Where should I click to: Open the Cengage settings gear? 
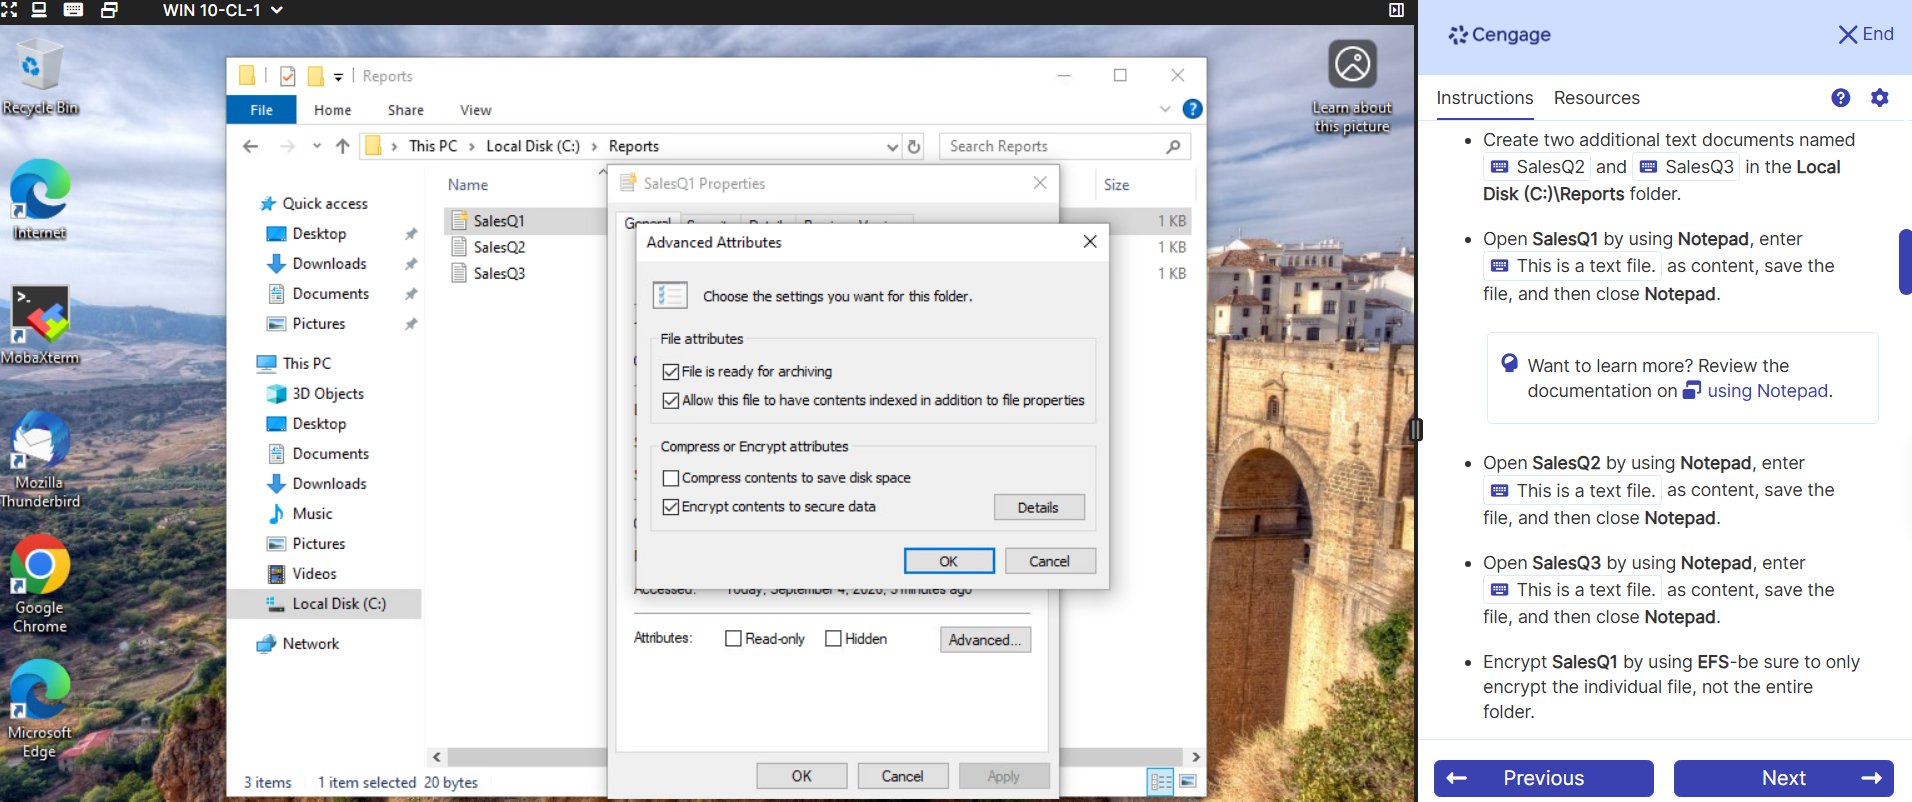pos(1880,98)
